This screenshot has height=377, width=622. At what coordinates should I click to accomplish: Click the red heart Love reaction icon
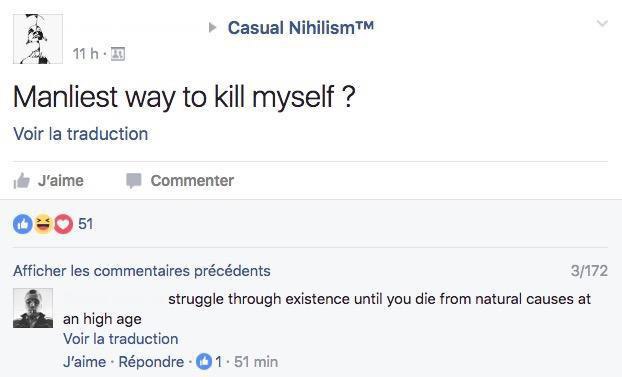coord(63,224)
